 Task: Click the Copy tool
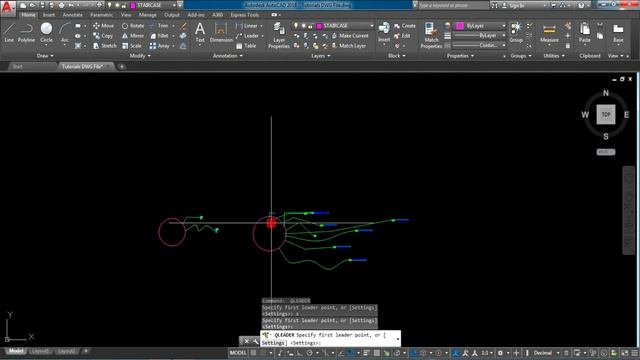(102, 36)
